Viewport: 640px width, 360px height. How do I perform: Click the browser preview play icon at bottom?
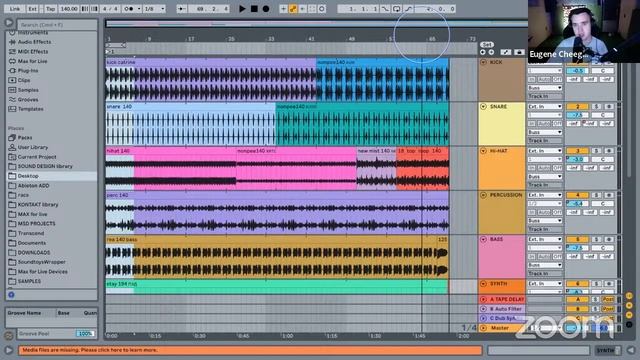[8, 350]
